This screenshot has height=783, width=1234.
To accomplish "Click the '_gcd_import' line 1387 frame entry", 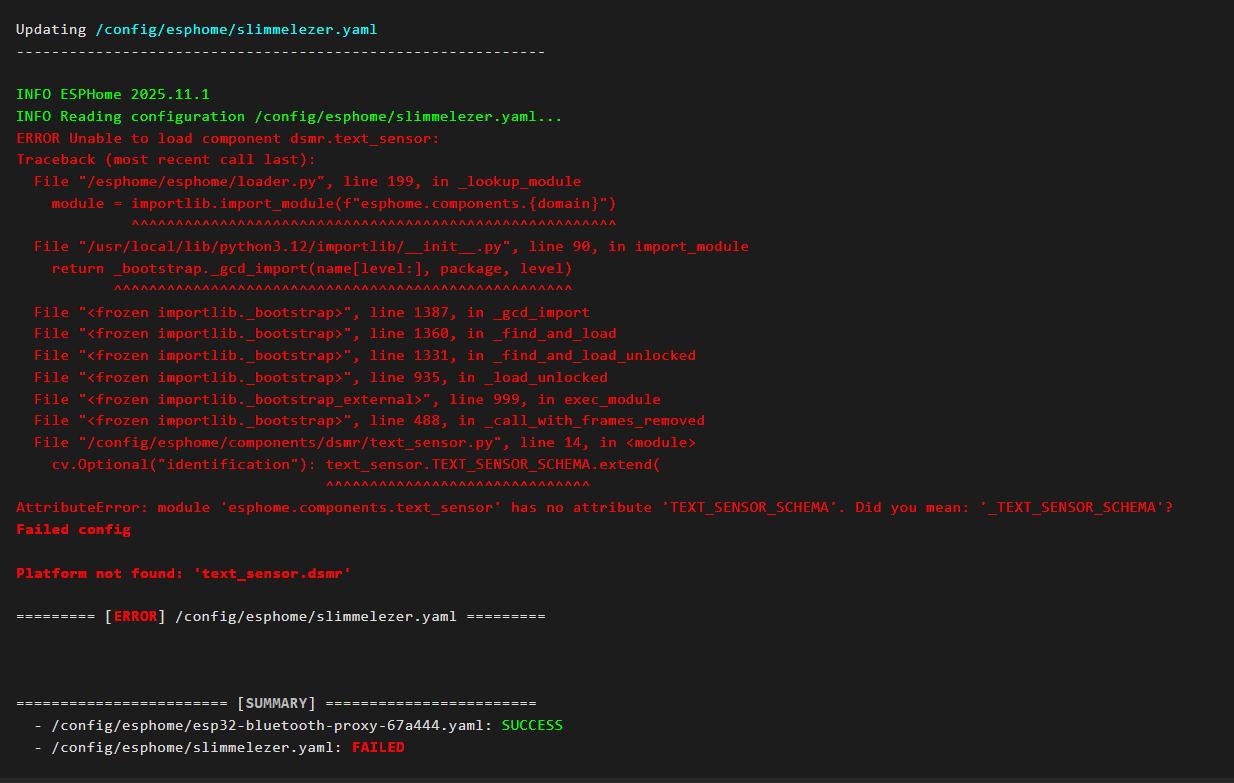I will click(312, 312).
